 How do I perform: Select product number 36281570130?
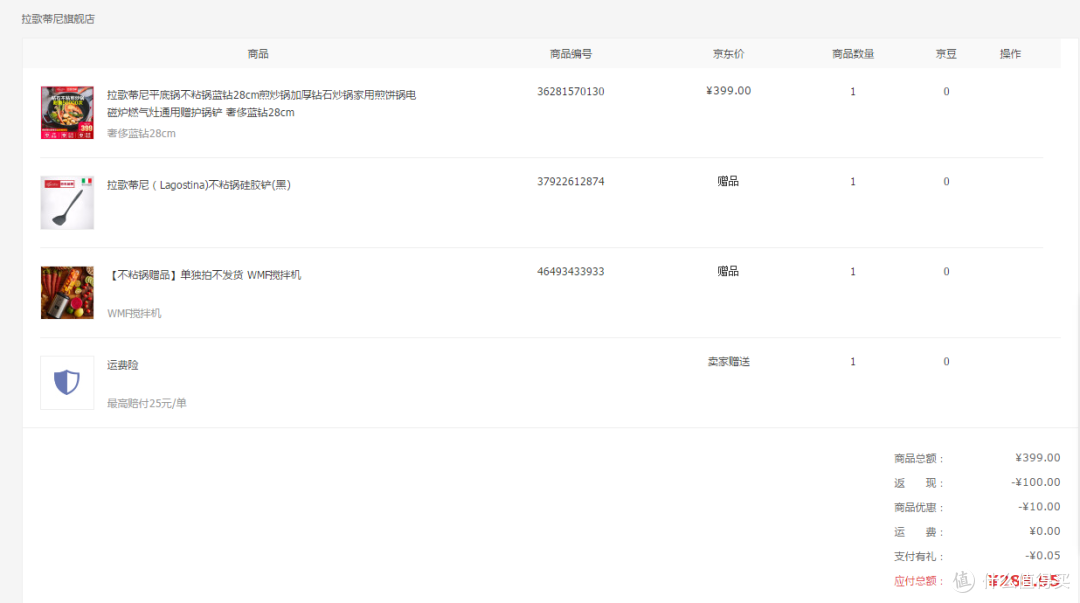point(571,91)
